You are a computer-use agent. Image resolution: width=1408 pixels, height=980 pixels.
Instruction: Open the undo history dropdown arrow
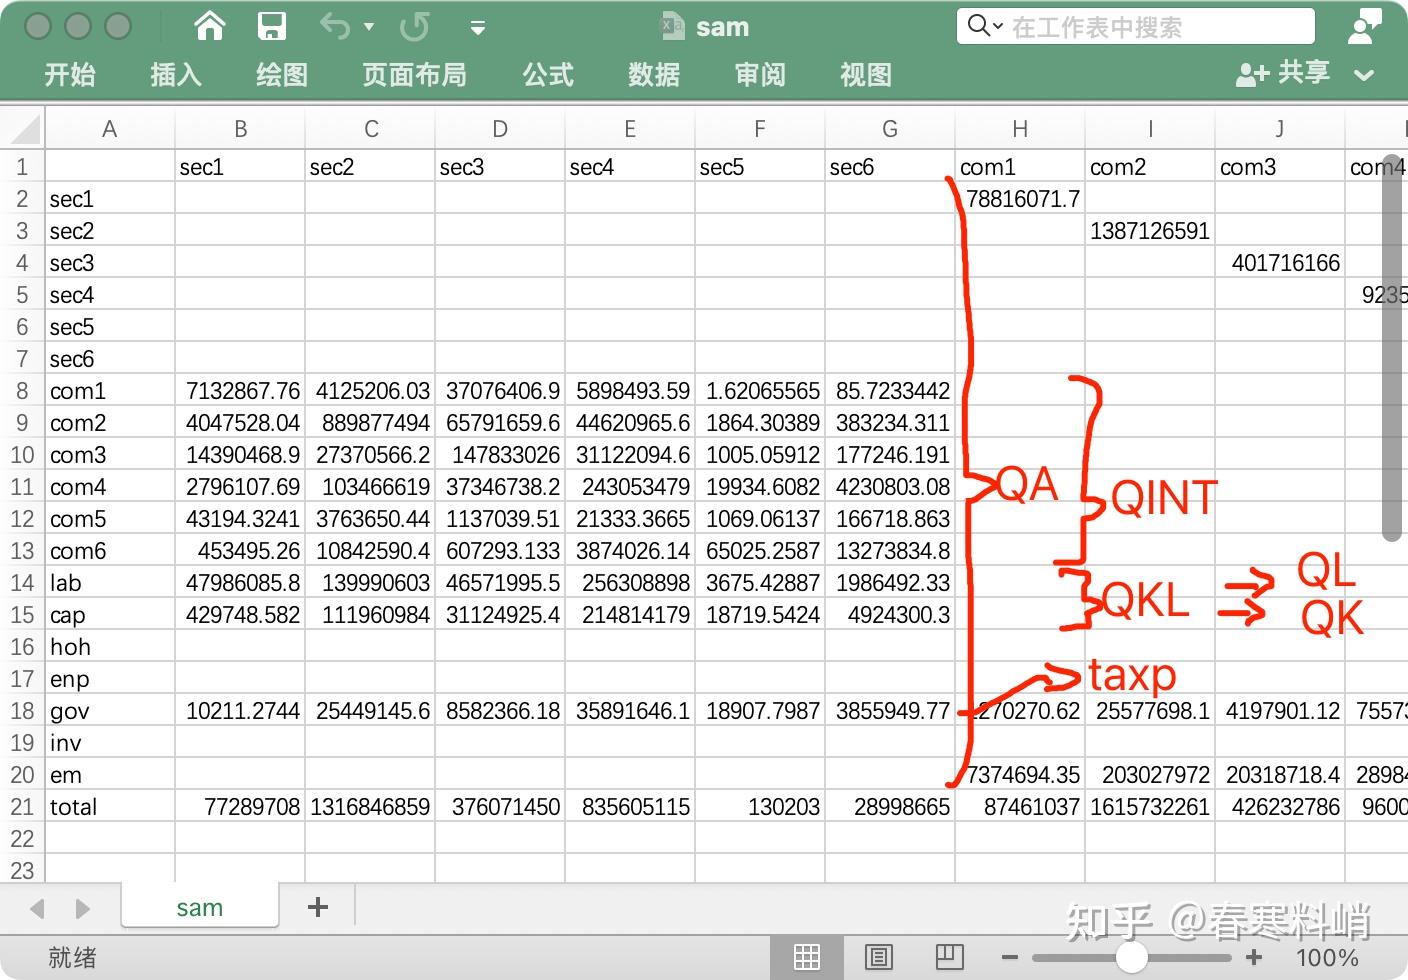point(369,27)
